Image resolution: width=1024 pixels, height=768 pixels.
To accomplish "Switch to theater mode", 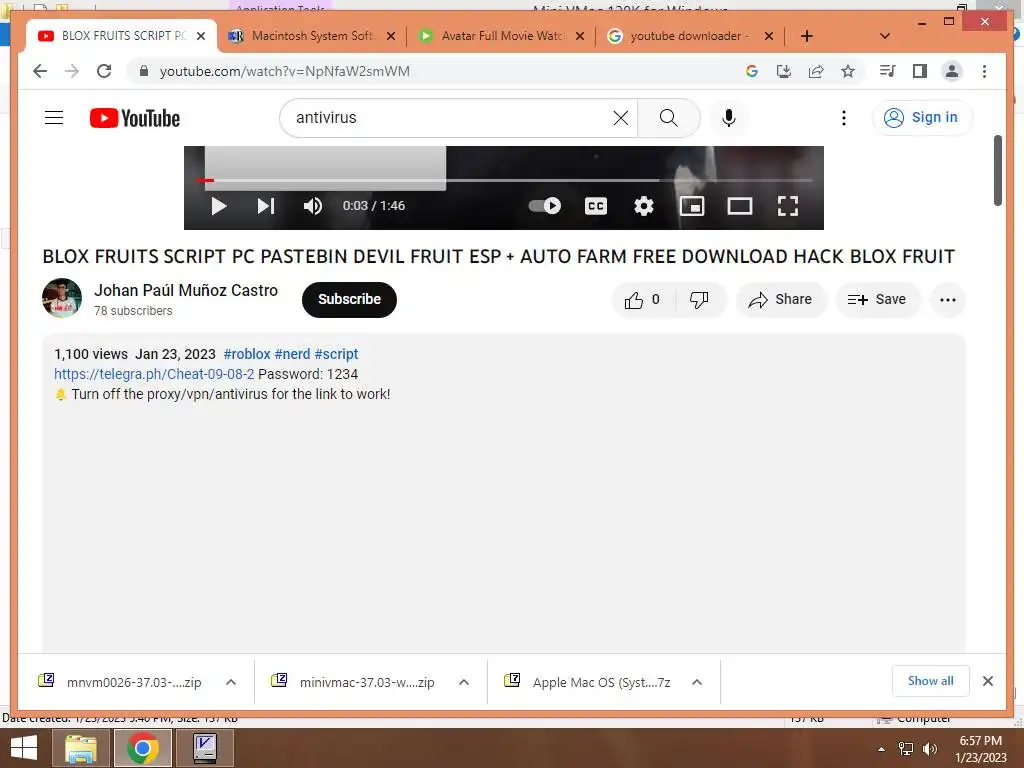I will click(x=740, y=206).
